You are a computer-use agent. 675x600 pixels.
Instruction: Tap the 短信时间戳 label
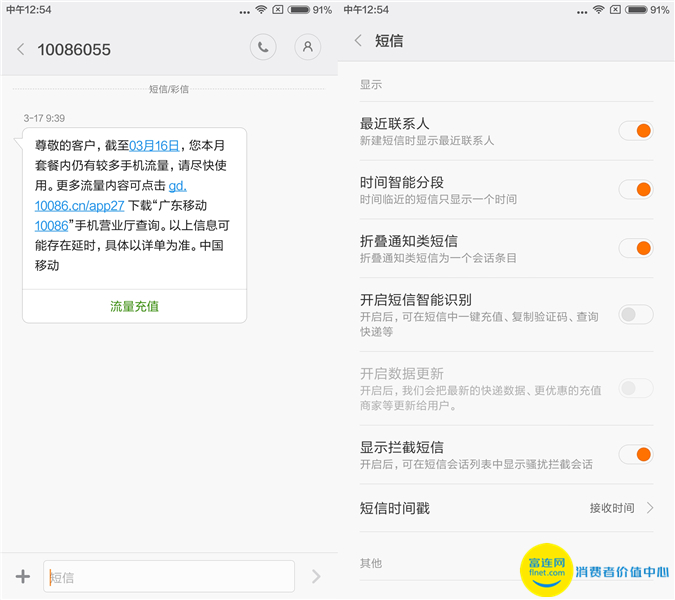pyautogui.click(x=395, y=508)
